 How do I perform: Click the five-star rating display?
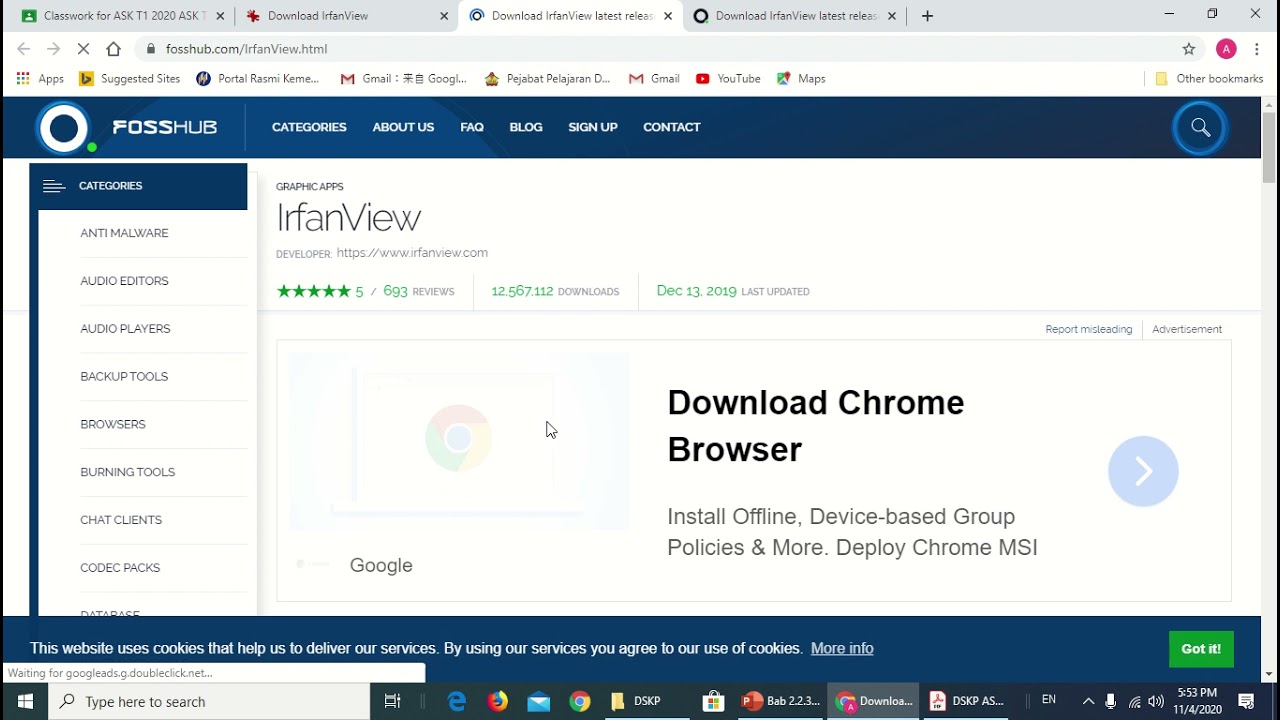(x=313, y=291)
